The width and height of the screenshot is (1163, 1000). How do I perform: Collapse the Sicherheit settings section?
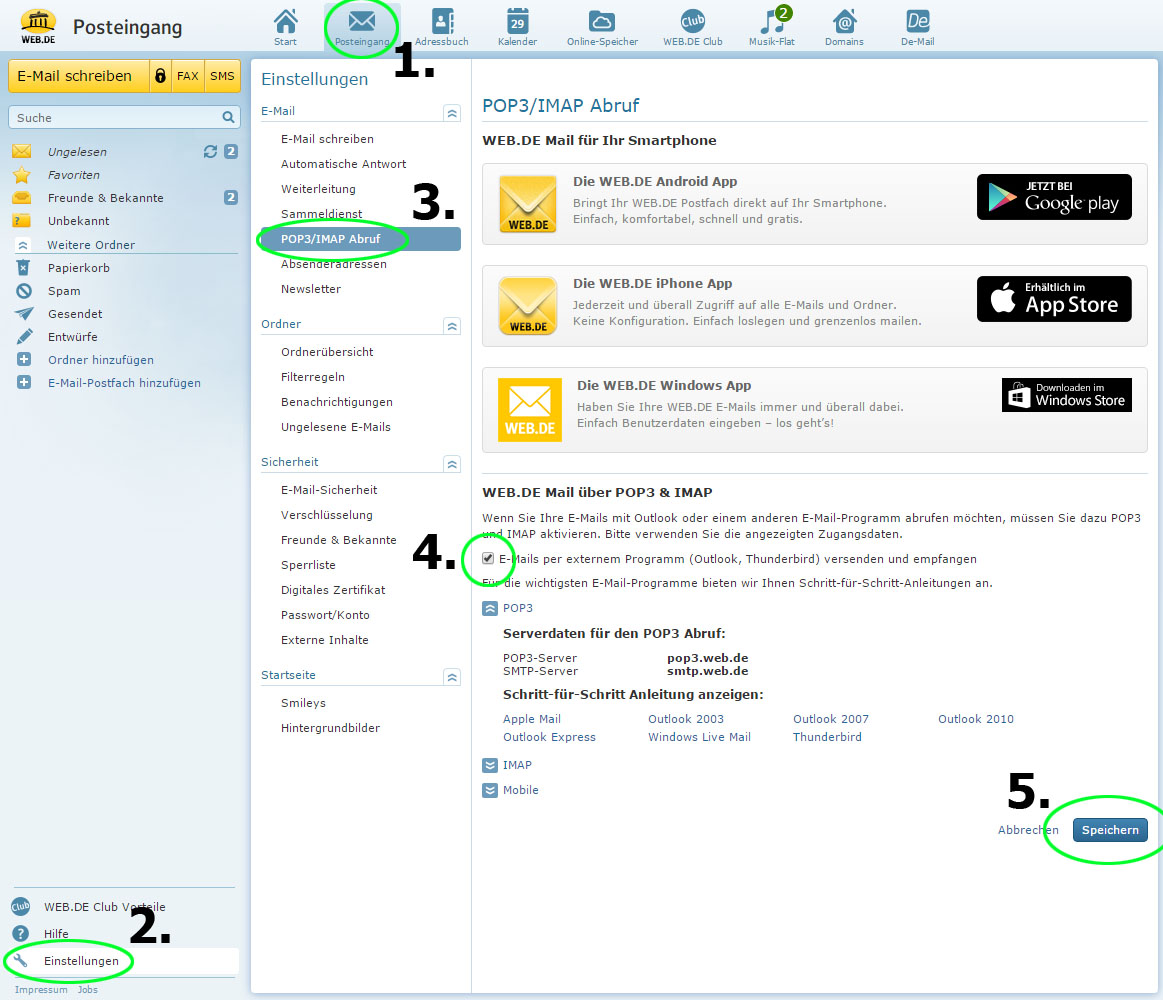[x=452, y=464]
